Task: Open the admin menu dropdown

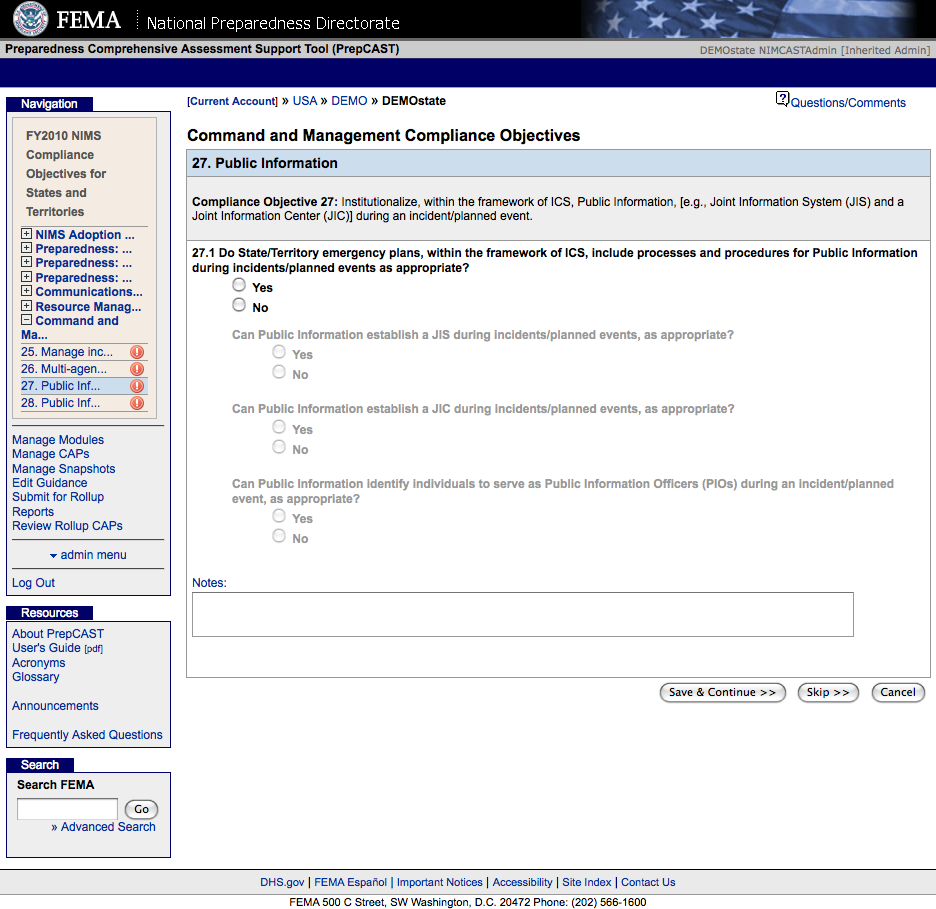Action: click(88, 555)
